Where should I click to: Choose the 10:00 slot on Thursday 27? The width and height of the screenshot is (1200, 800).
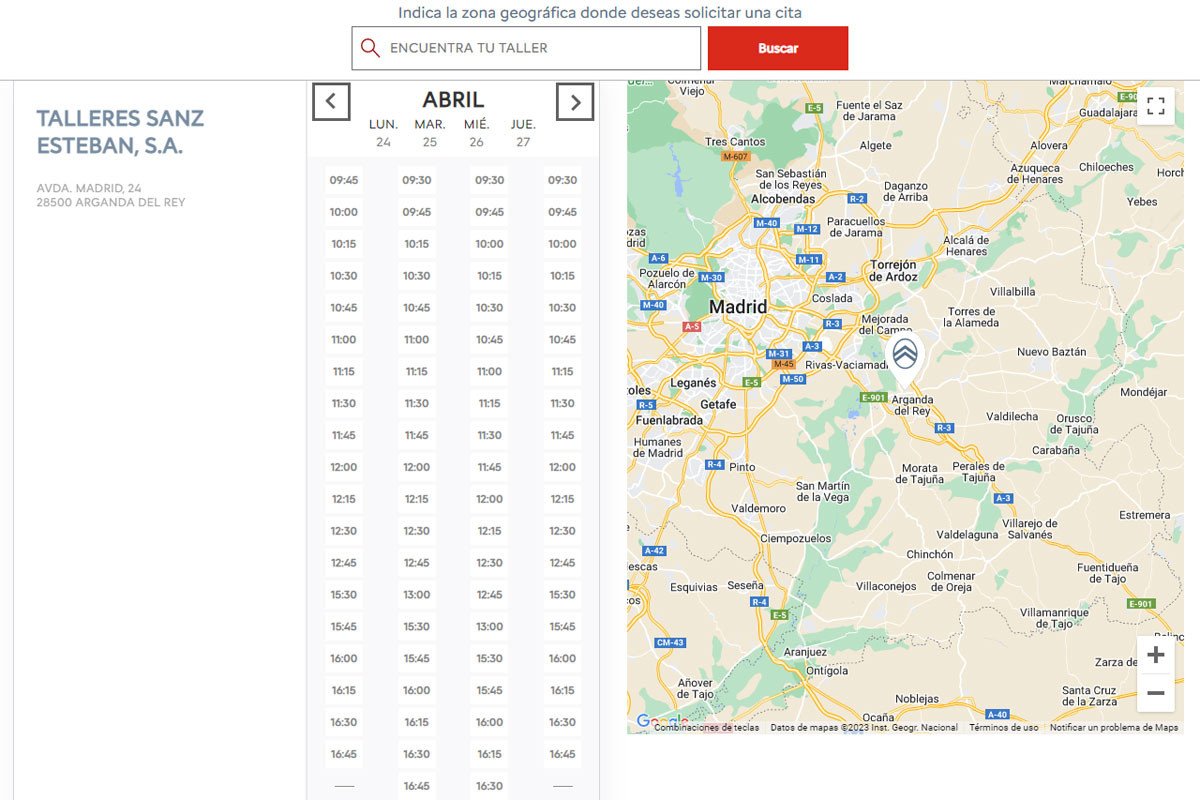point(563,244)
